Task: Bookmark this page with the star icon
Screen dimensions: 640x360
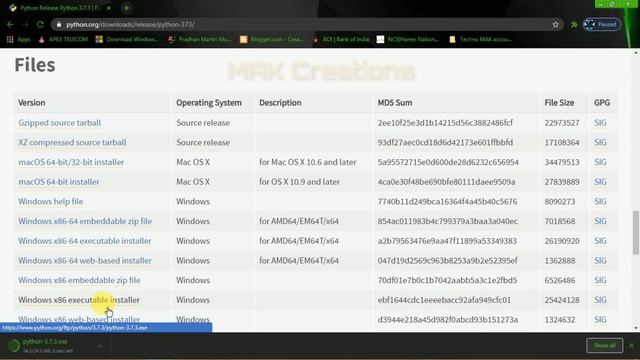Action: (556, 24)
